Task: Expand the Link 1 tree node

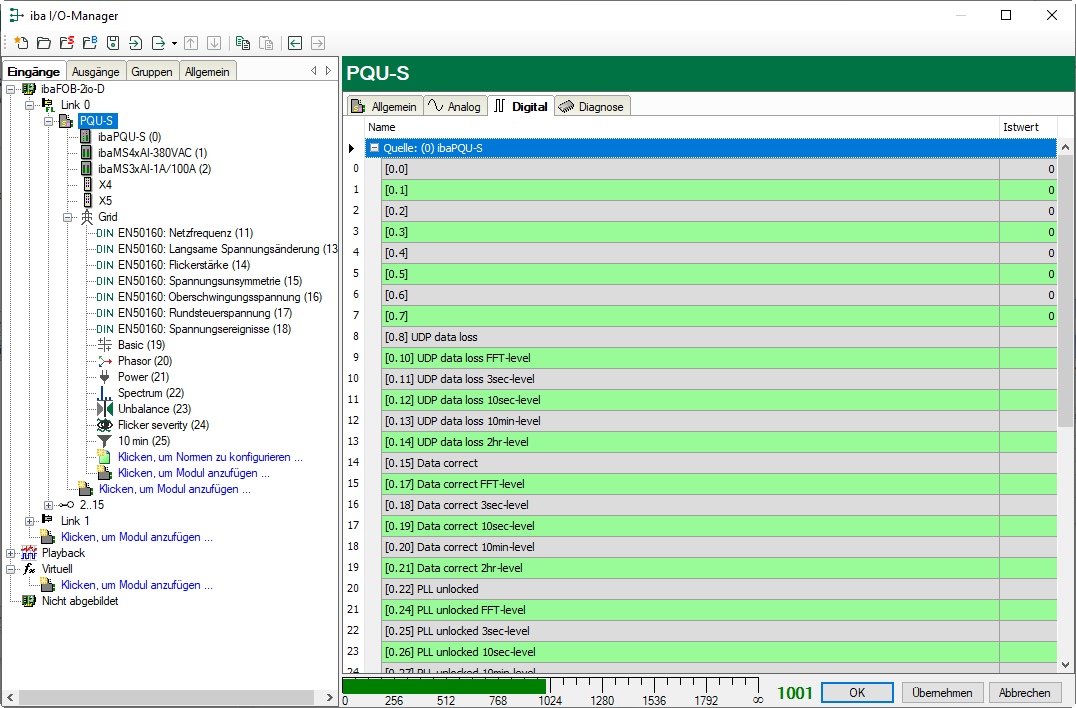Action: coord(29,521)
